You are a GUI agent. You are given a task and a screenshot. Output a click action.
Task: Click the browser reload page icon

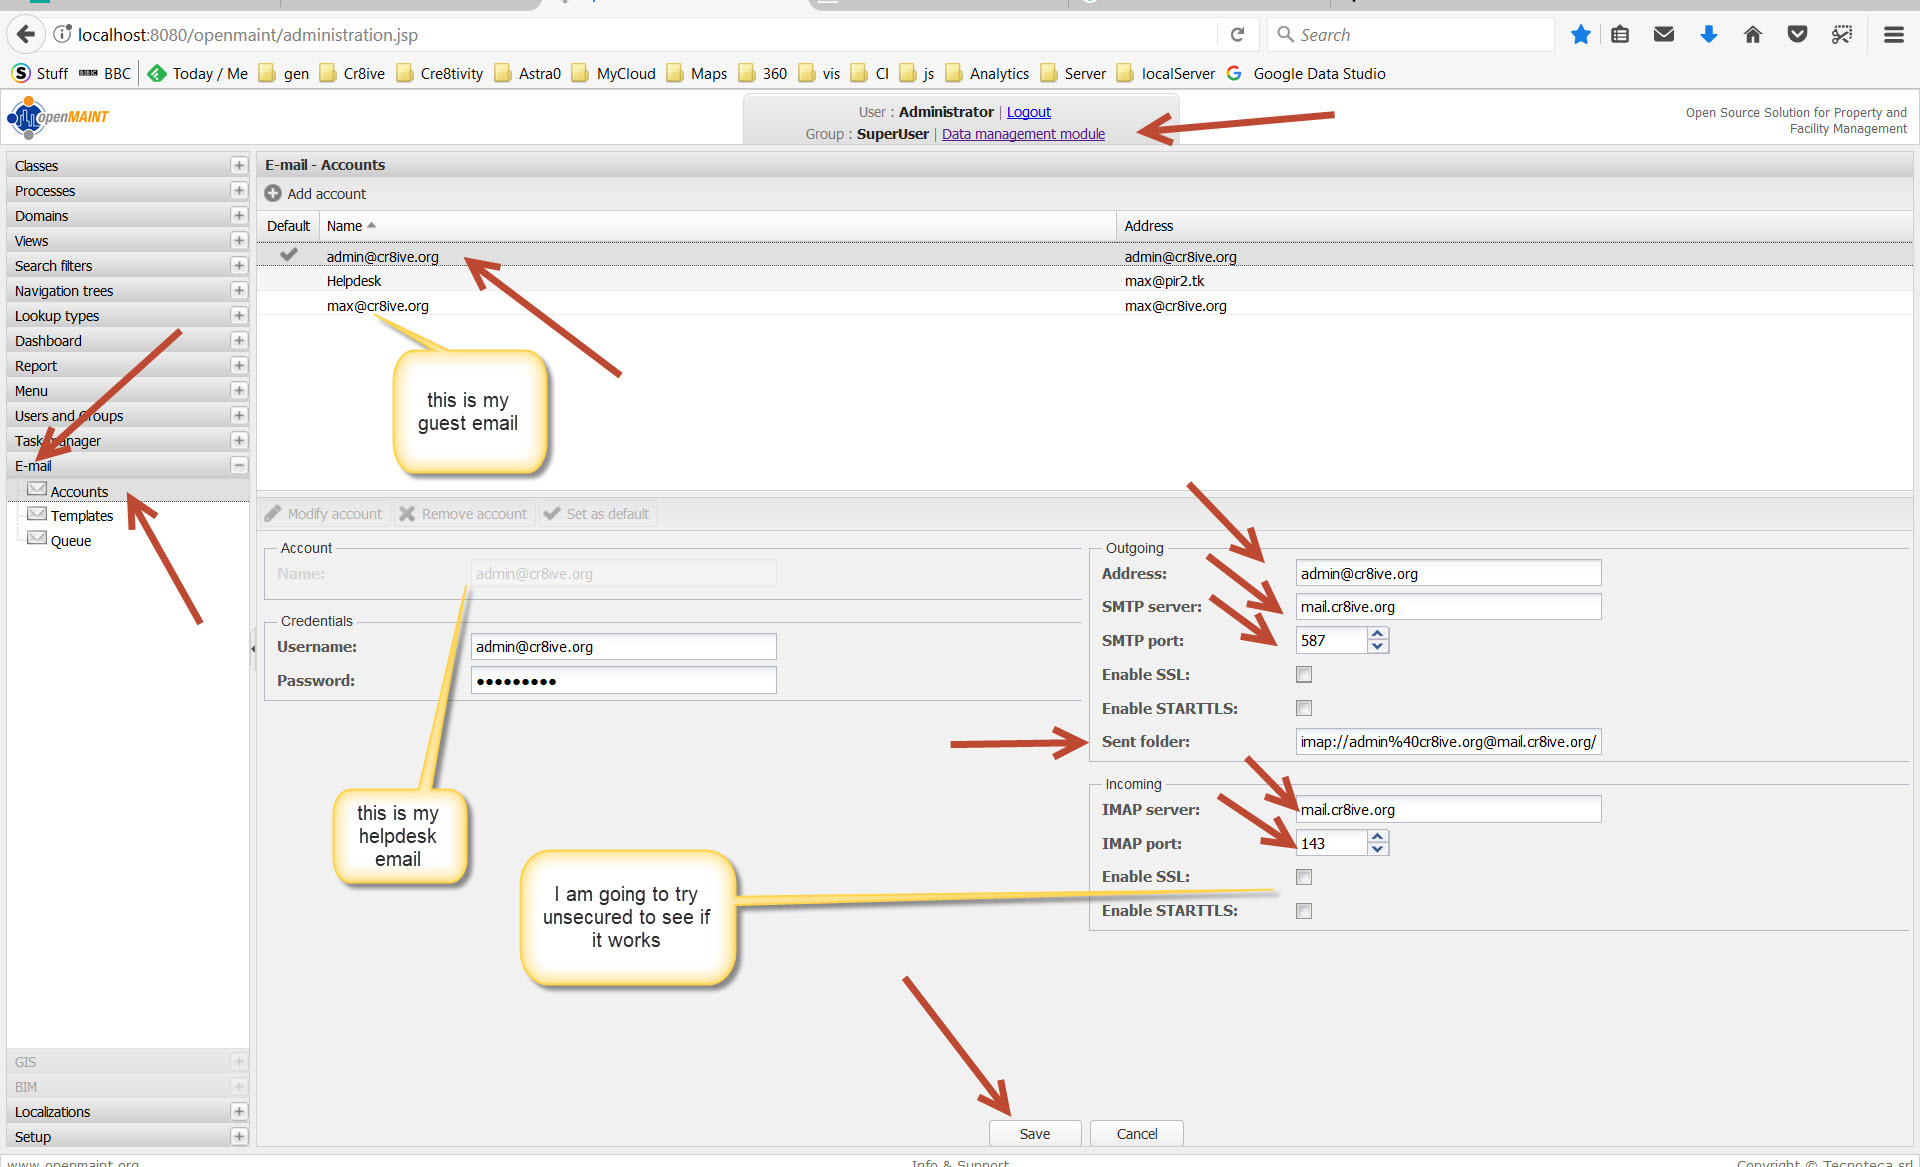(x=1237, y=35)
